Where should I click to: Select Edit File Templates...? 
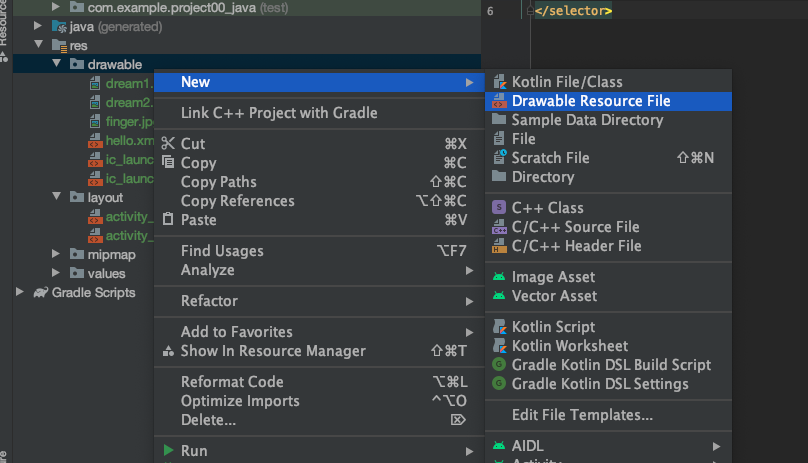point(608,415)
